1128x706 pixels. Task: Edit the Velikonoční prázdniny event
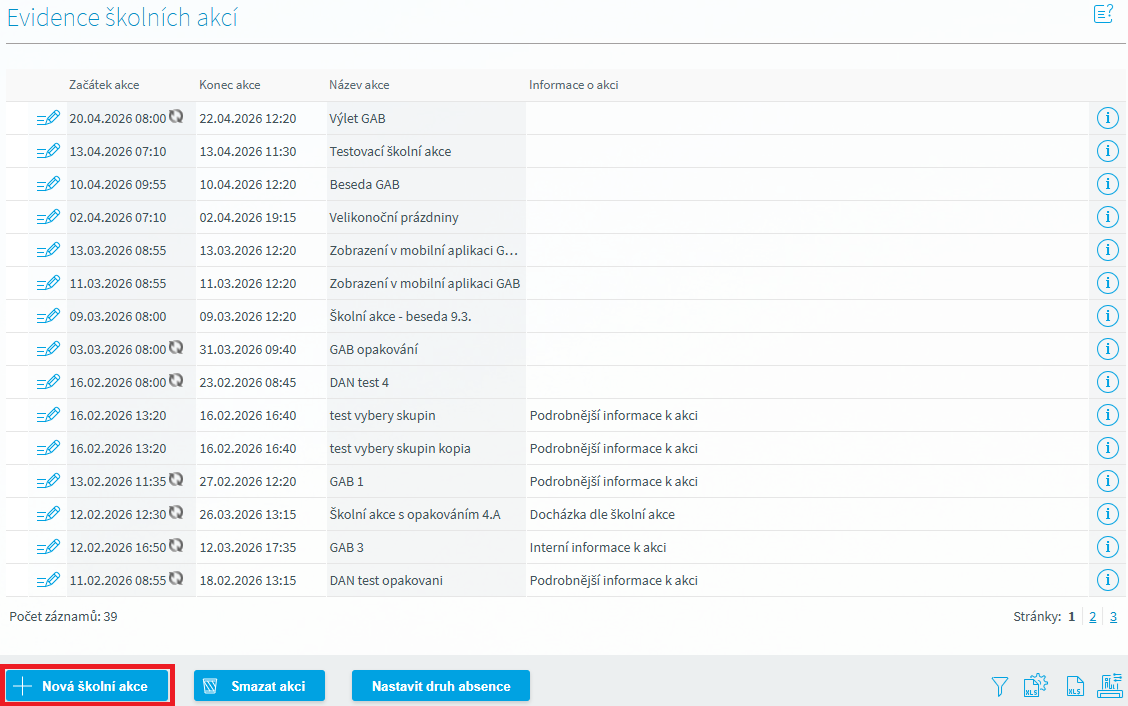[48, 218]
